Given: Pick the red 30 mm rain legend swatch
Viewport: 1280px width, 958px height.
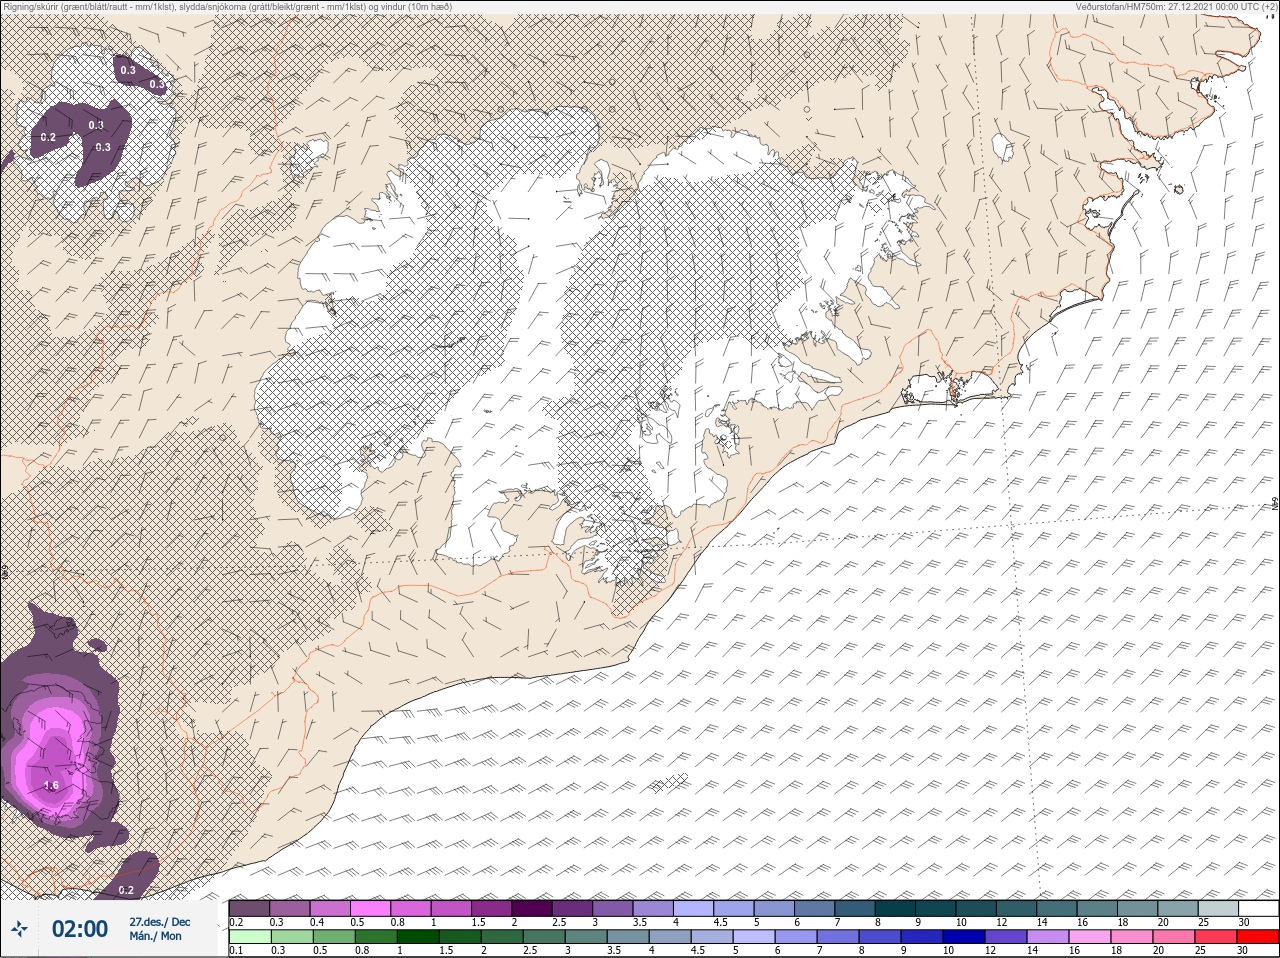Looking at the screenshot, I should coord(1258,937).
